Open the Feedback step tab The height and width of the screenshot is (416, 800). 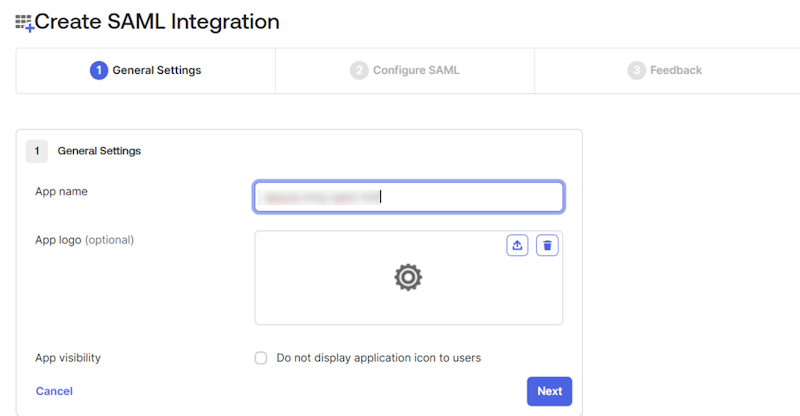(x=665, y=70)
